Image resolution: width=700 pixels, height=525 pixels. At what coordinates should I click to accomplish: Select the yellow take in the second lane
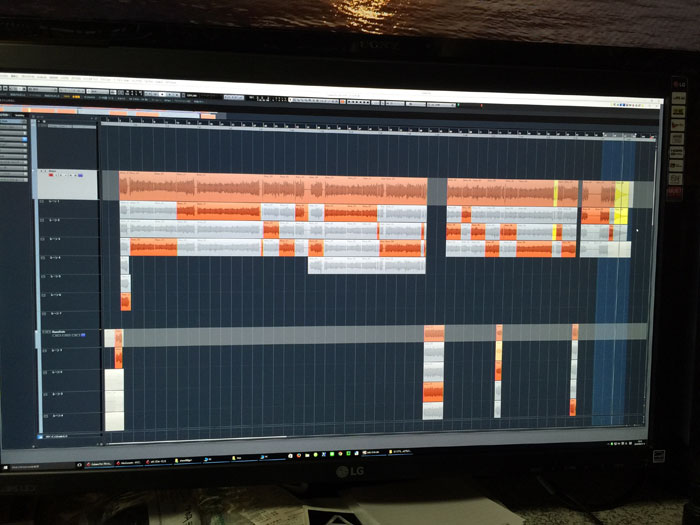554,232
